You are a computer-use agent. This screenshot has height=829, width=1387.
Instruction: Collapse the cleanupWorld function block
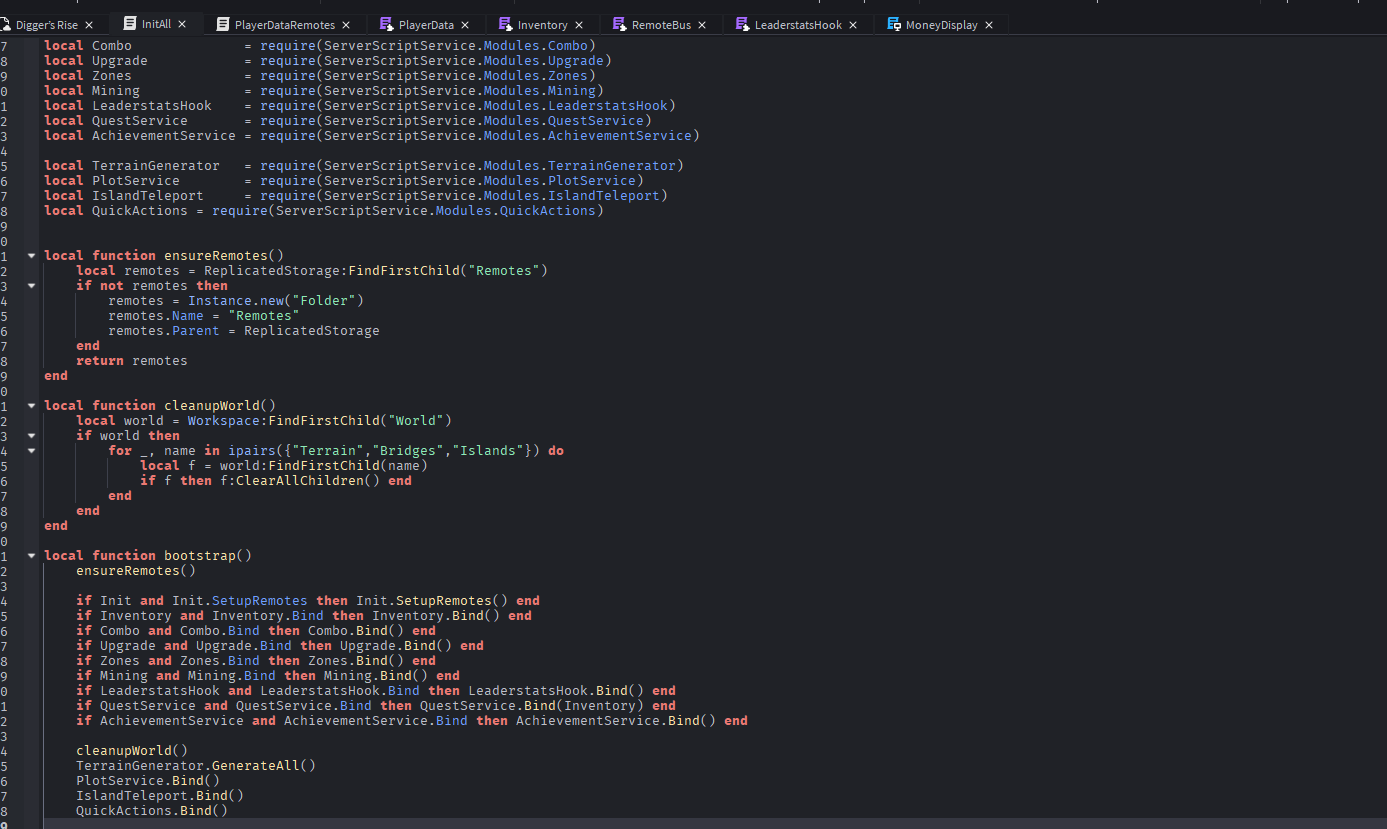tap(31, 406)
